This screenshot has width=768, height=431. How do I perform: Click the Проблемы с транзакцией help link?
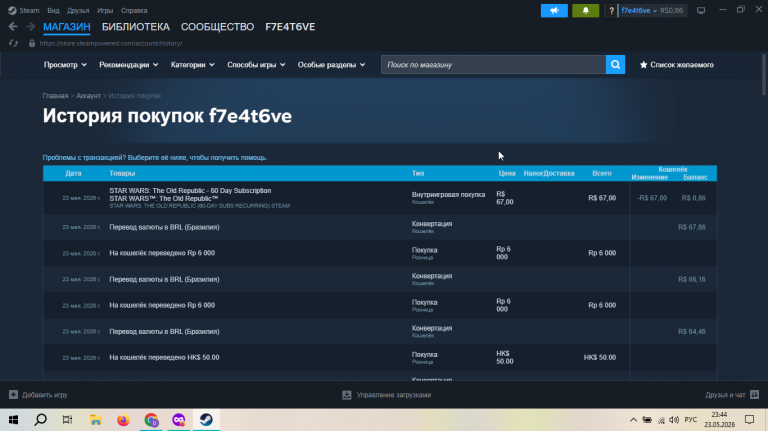[155, 158]
